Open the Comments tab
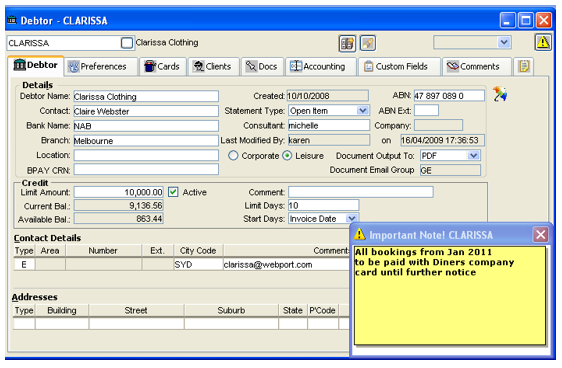 click(x=477, y=67)
